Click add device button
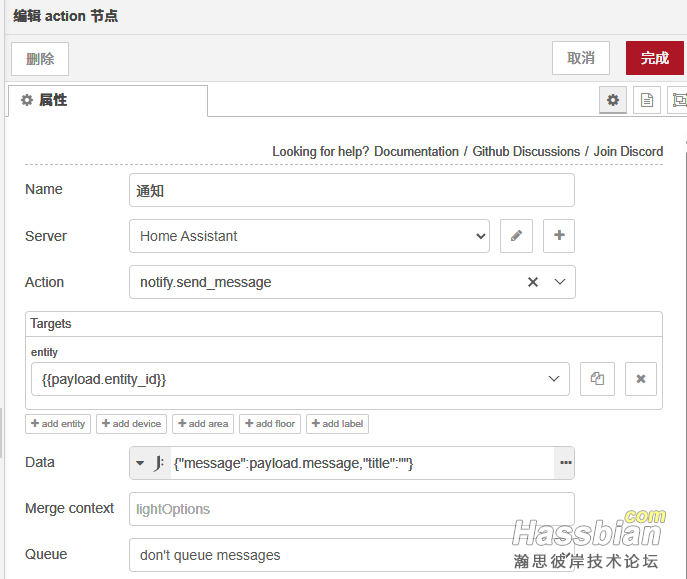The width and height of the screenshot is (687, 579). click(x=131, y=424)
